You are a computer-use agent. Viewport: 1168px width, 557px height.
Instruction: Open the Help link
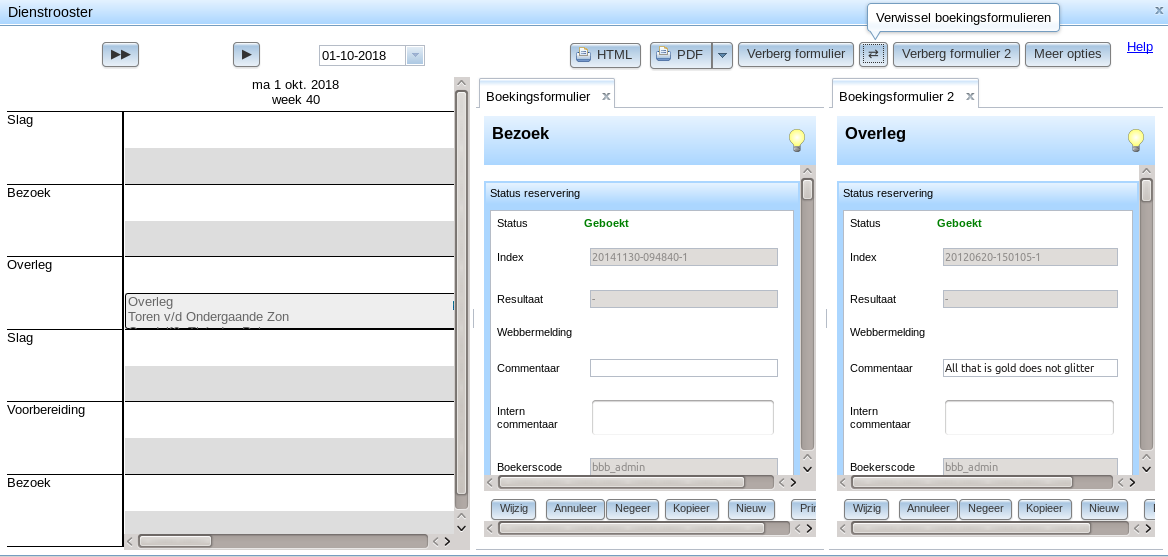(1140, 47)
